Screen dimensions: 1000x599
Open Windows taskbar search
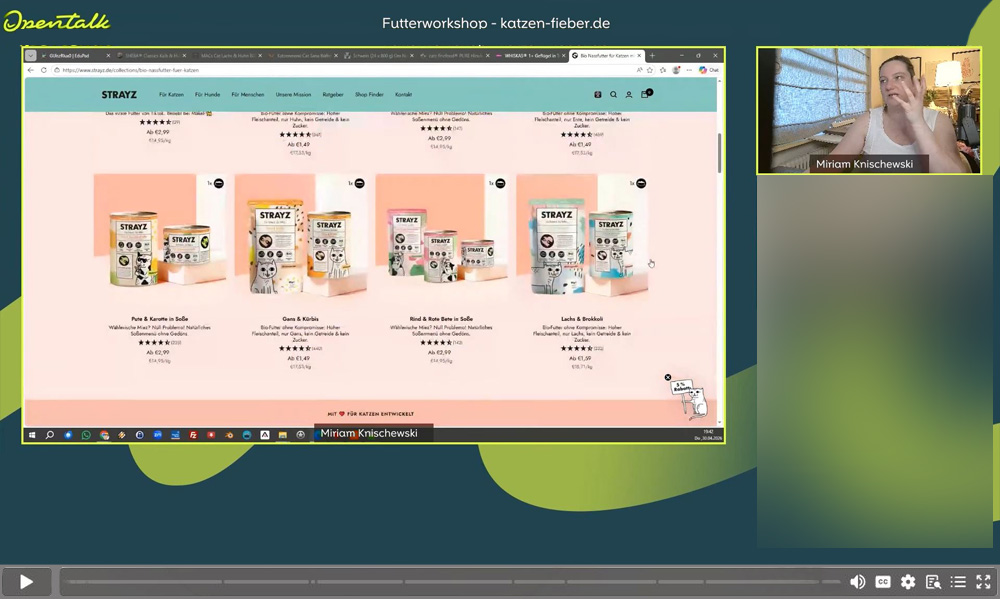50,435
